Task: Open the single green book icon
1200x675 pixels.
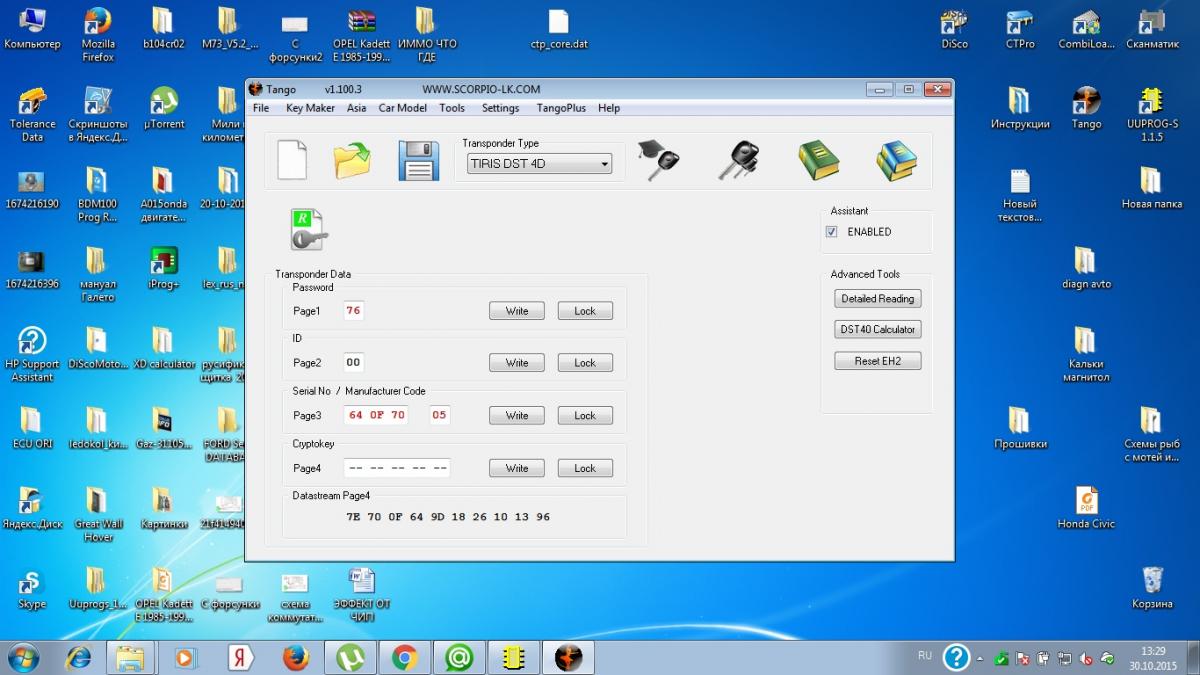Action: pos(818,160)
